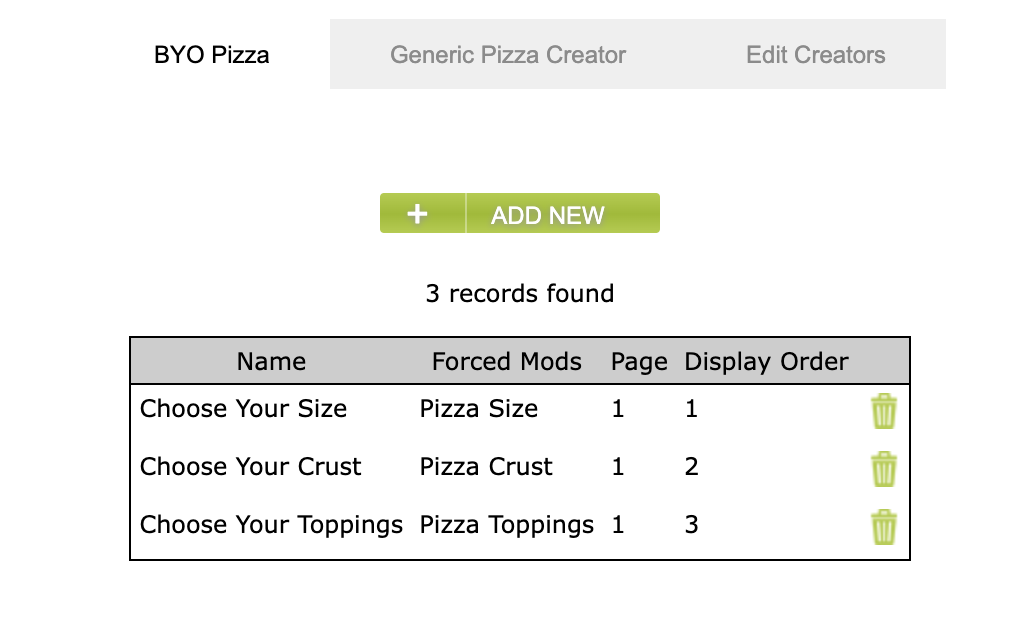The height and width of the screenshot is (626, 1036).
Task: Delete the Choose Your Size record via trash icon
Action: coord(883,410)
